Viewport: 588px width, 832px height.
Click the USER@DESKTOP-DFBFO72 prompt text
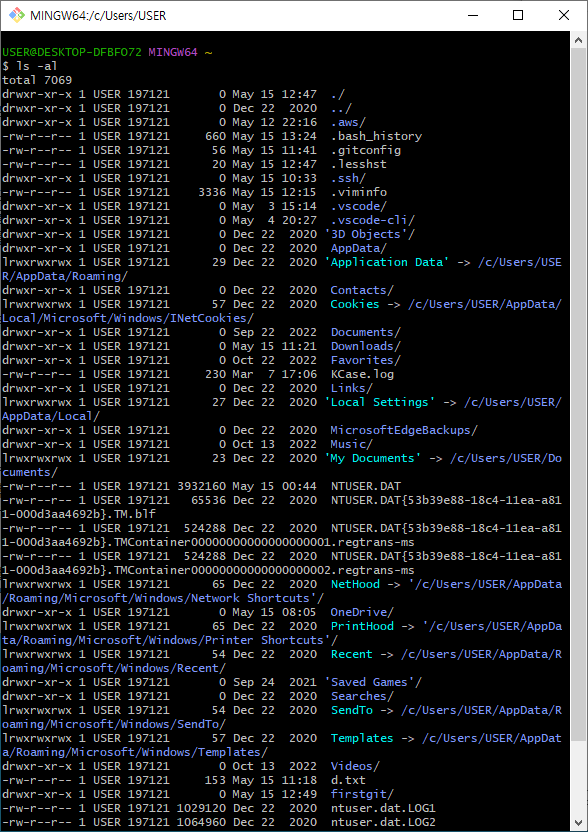[x=72, y=52]
